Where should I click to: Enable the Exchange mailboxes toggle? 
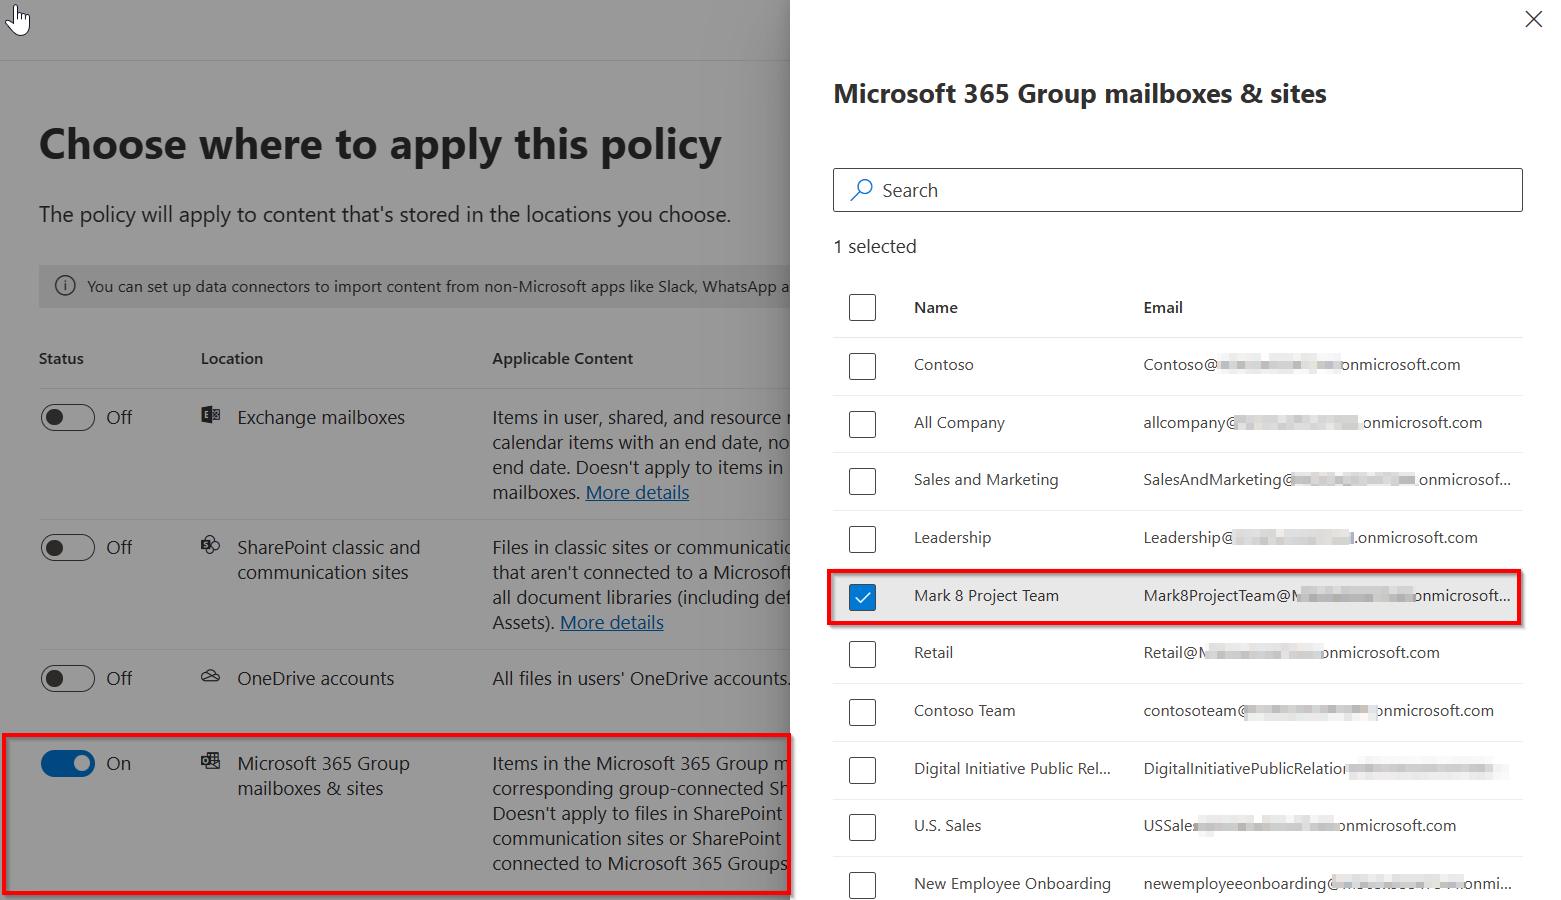tap(67, 417)
